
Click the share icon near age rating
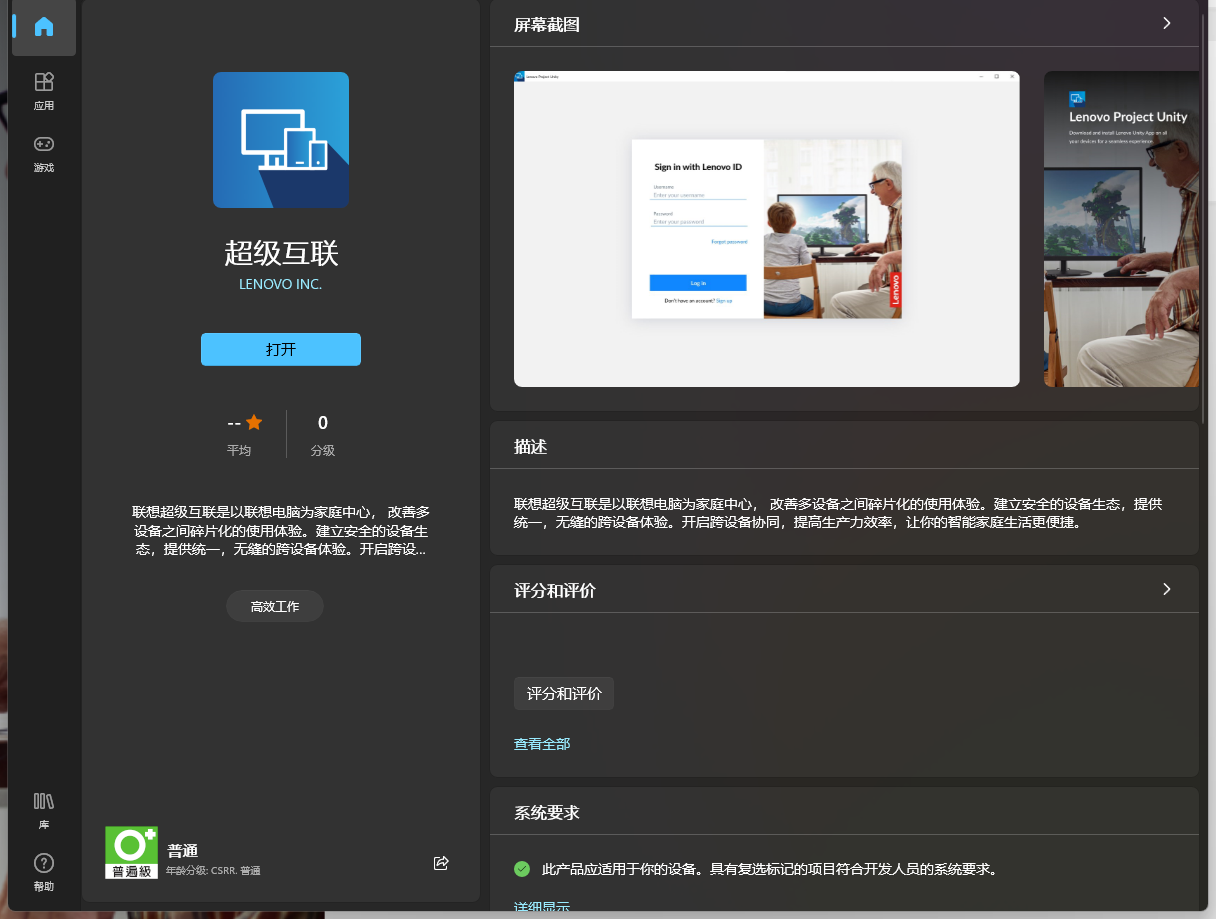pyautogui.click(x=441, y=863)
